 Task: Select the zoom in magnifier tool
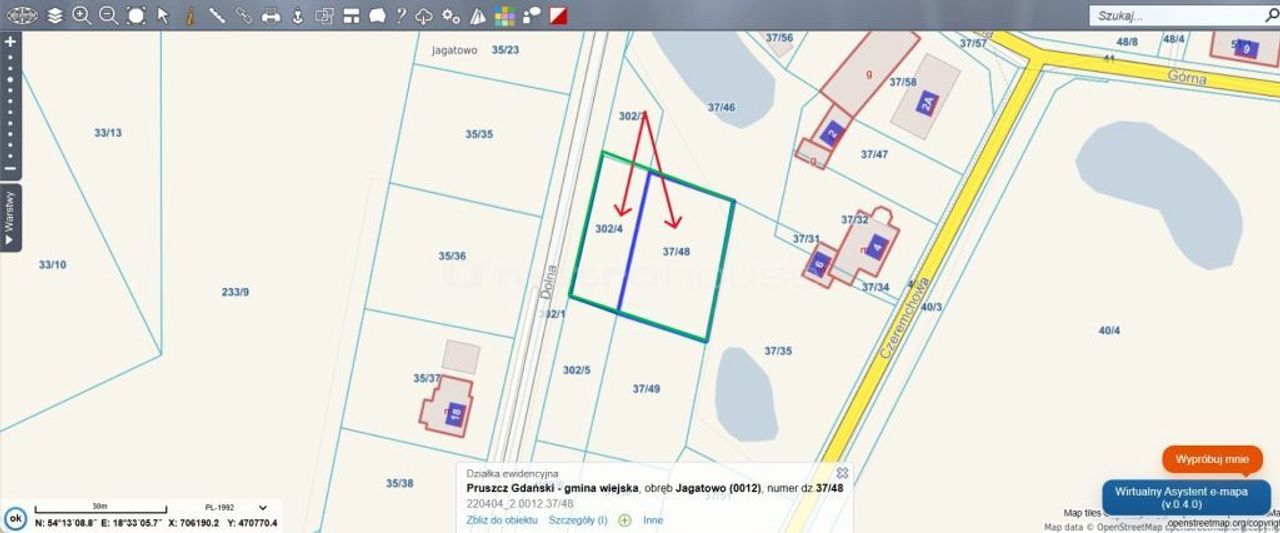(82, 15)
